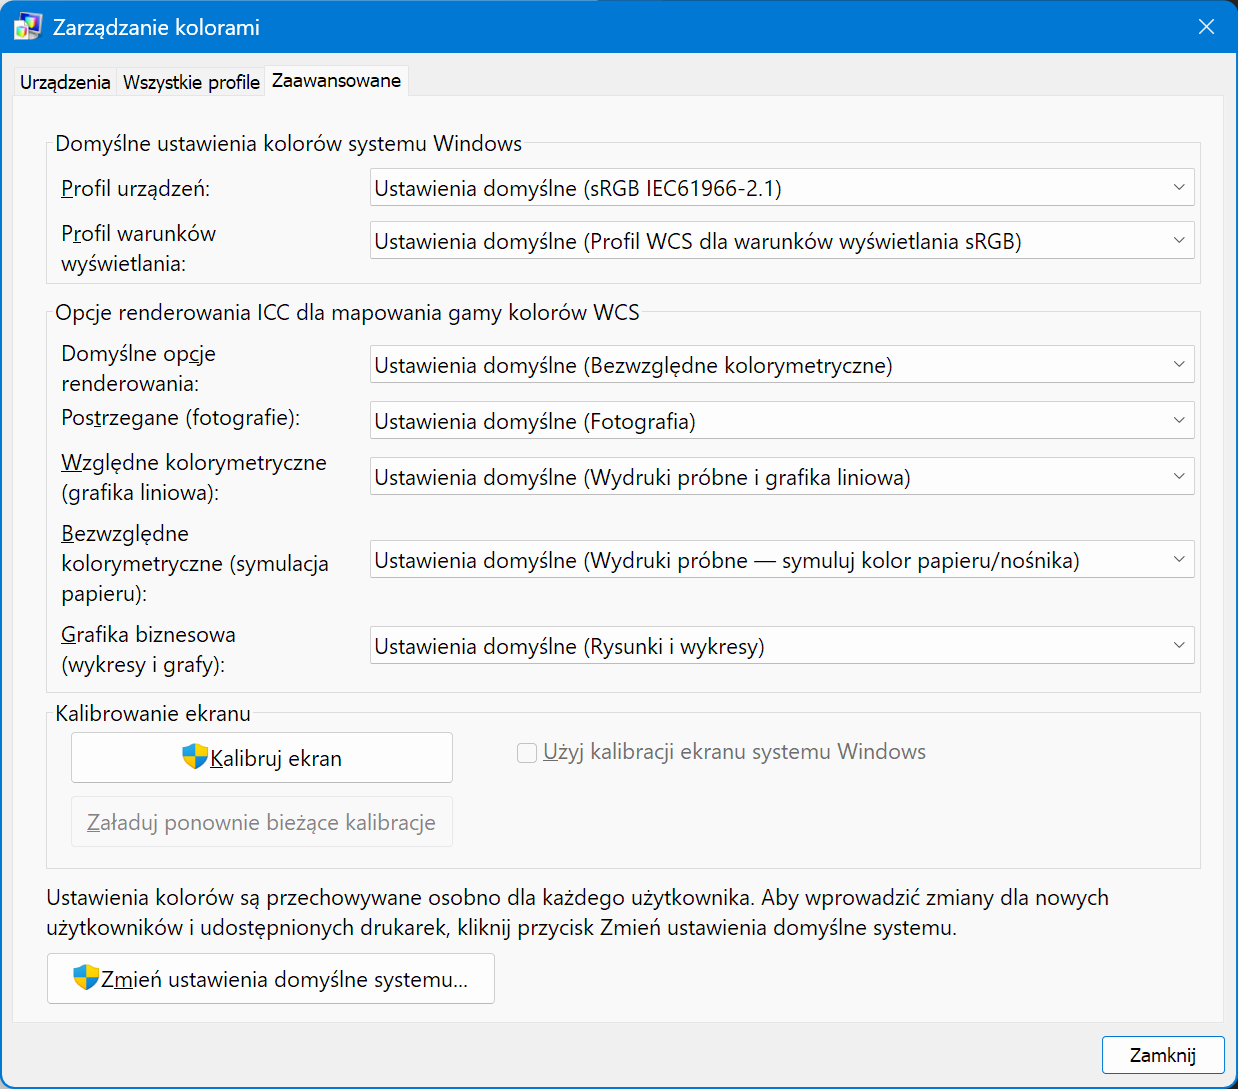Viewport: 1238px width, 1089px height.
Task: Select the Zaawansowane tab
Action: [x=337, y=80]
